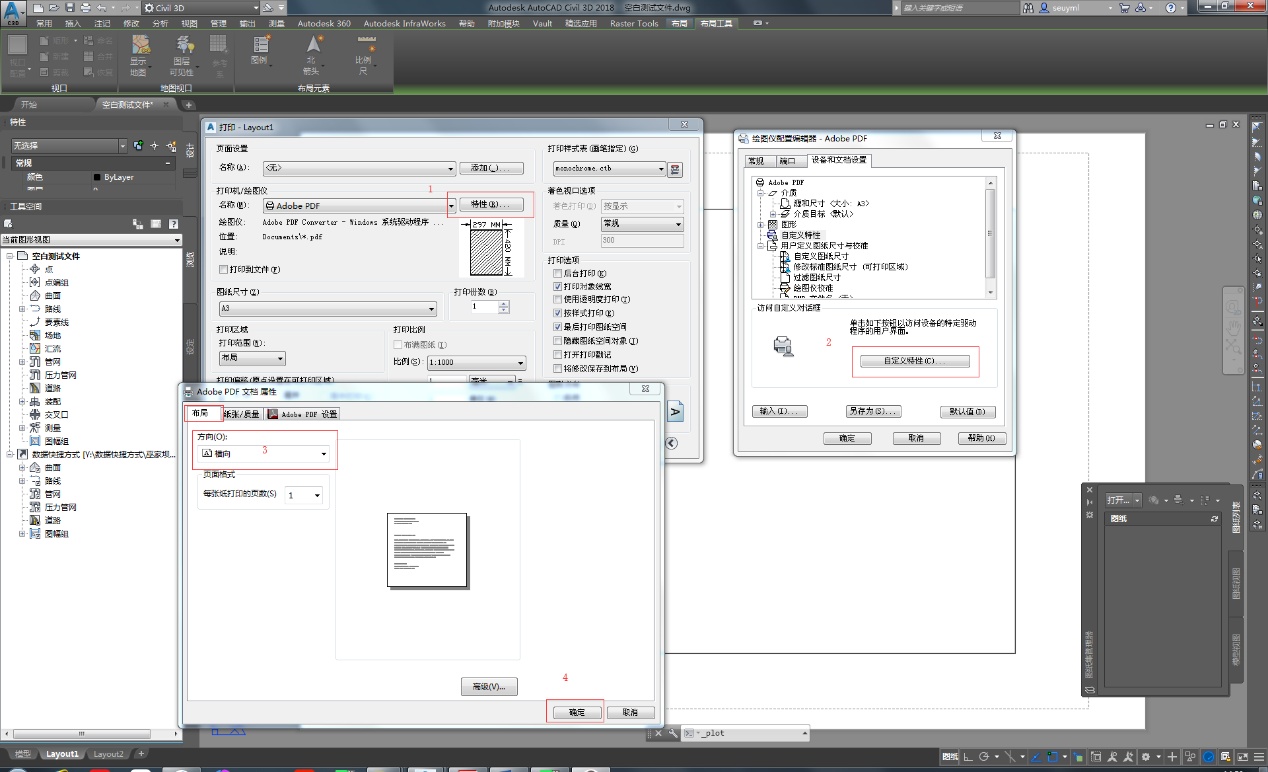Open the printer name dropdown showing Adobe PDF
Viewport: 1268px width, 772px height.
click(358, 205)
